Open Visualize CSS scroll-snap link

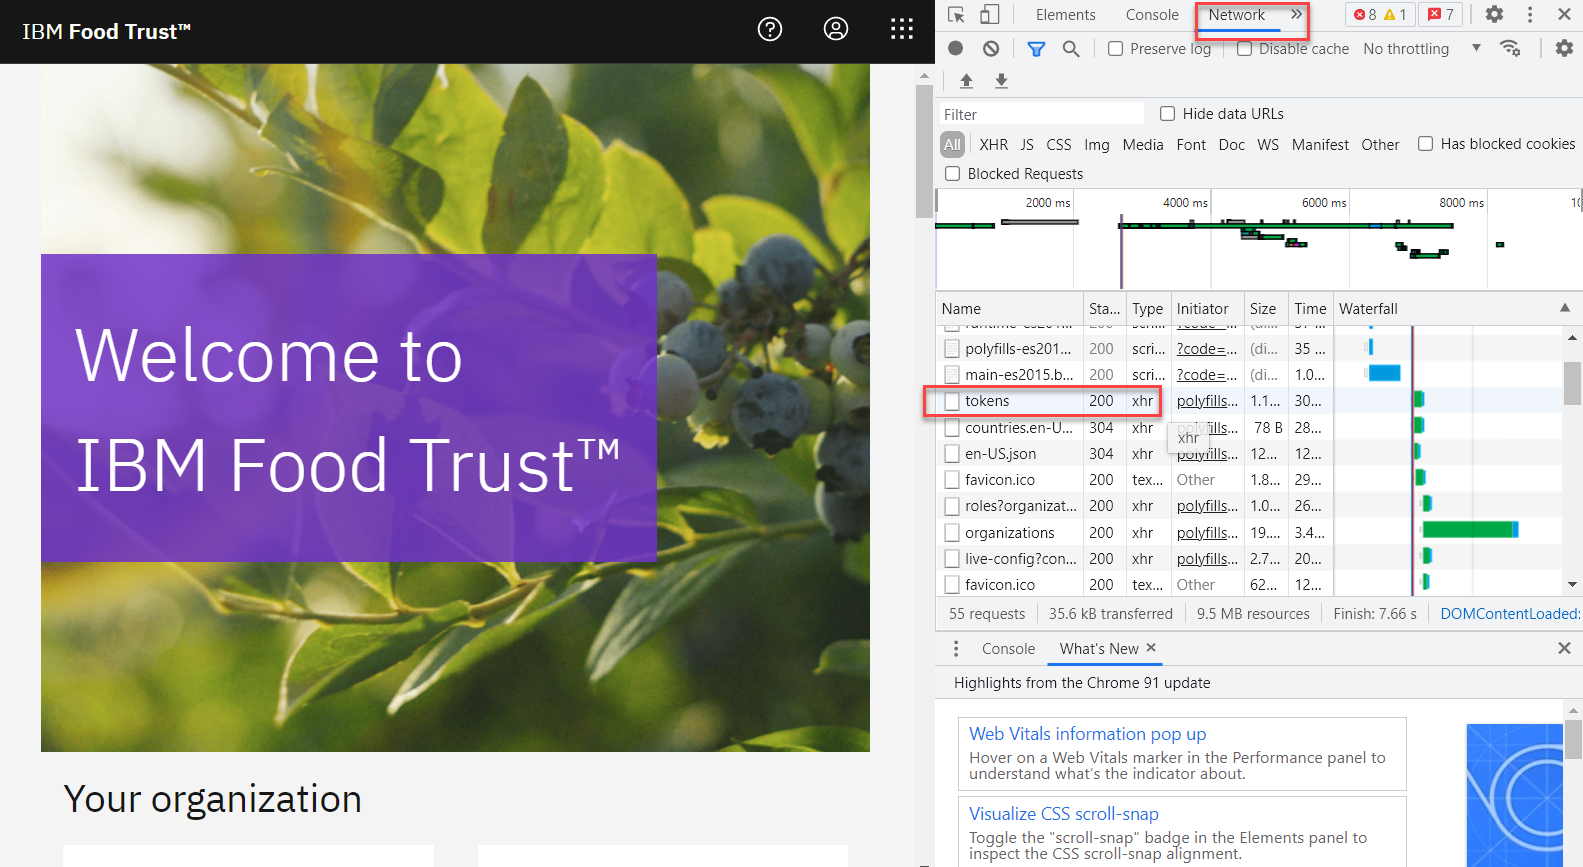(1063, 814)
